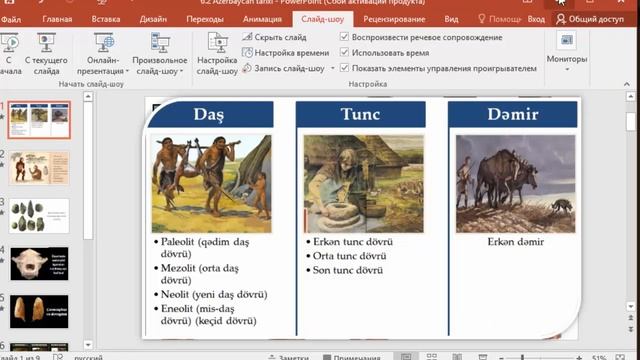This screenshot has width=640, height=360.
Task: Click slide editor scroll down arrow
Action: (631, 307)
